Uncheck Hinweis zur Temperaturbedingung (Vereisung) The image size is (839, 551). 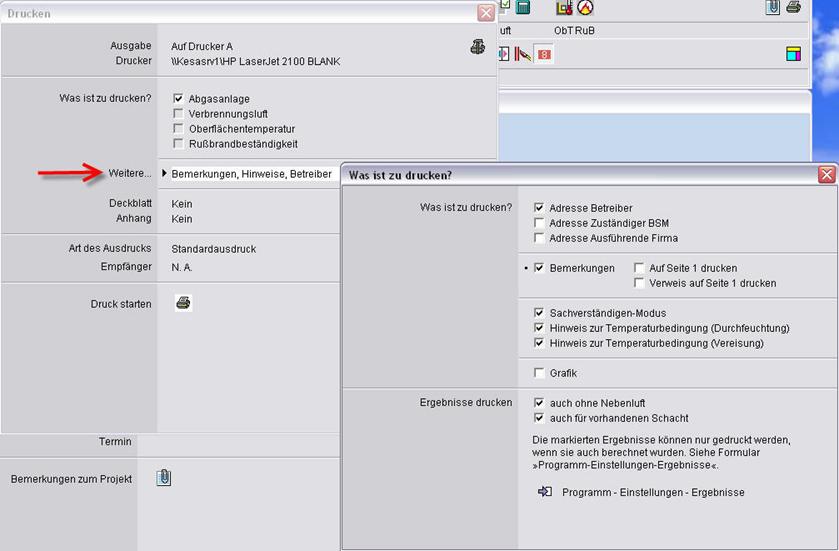[x=539, y=342]
